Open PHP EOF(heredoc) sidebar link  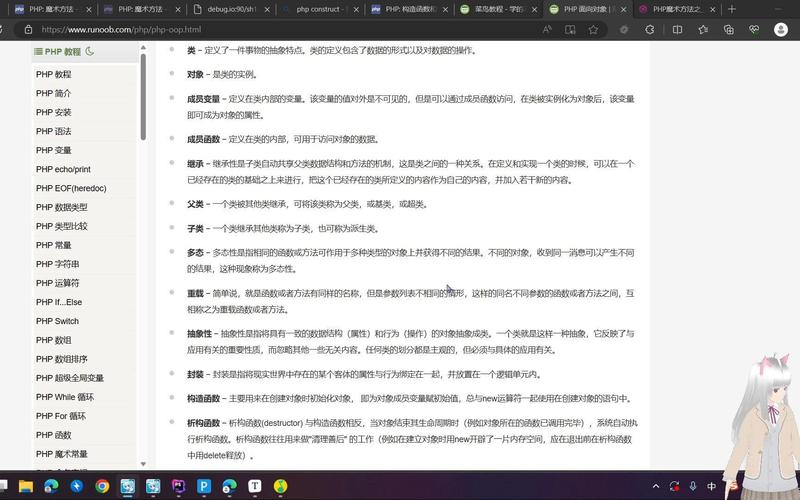(71, 188)
